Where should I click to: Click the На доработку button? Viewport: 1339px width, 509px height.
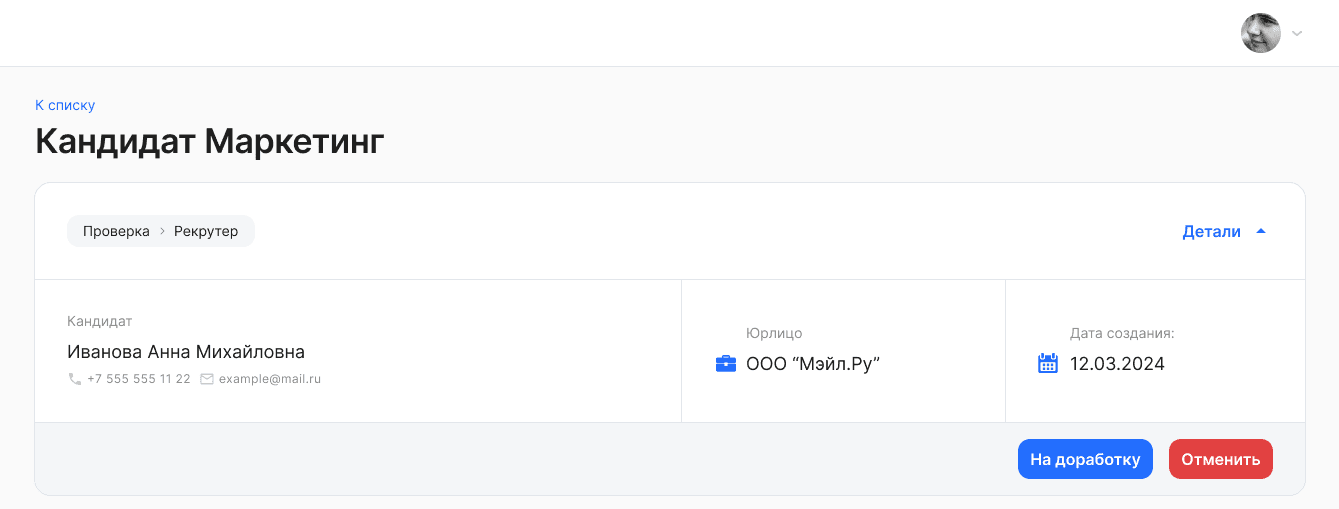pos(1085,459)
